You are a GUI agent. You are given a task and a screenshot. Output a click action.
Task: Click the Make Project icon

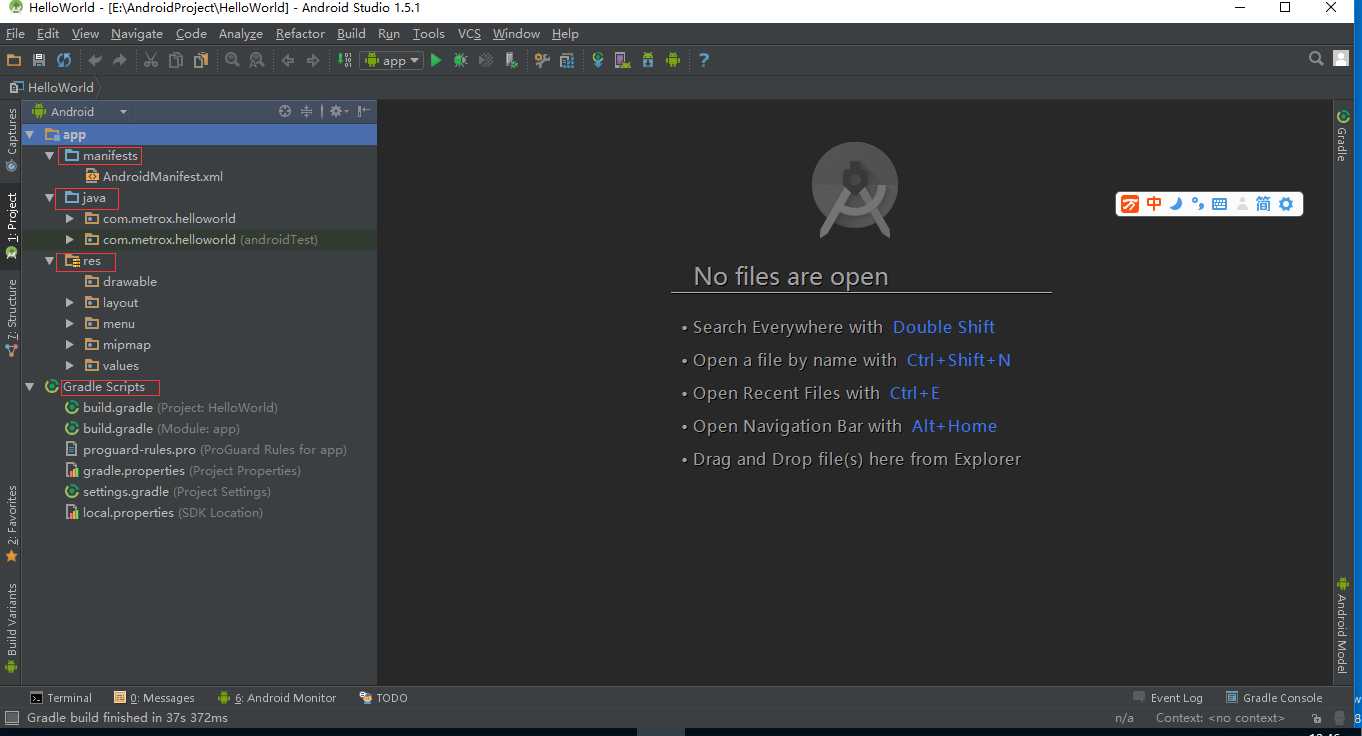[x=343, y=60]
